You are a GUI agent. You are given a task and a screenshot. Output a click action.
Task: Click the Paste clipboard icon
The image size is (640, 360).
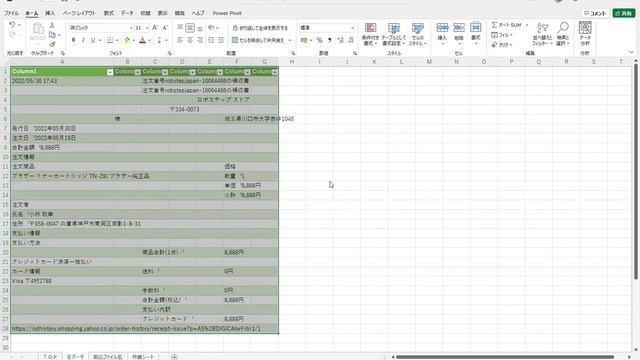click(38, 29)
